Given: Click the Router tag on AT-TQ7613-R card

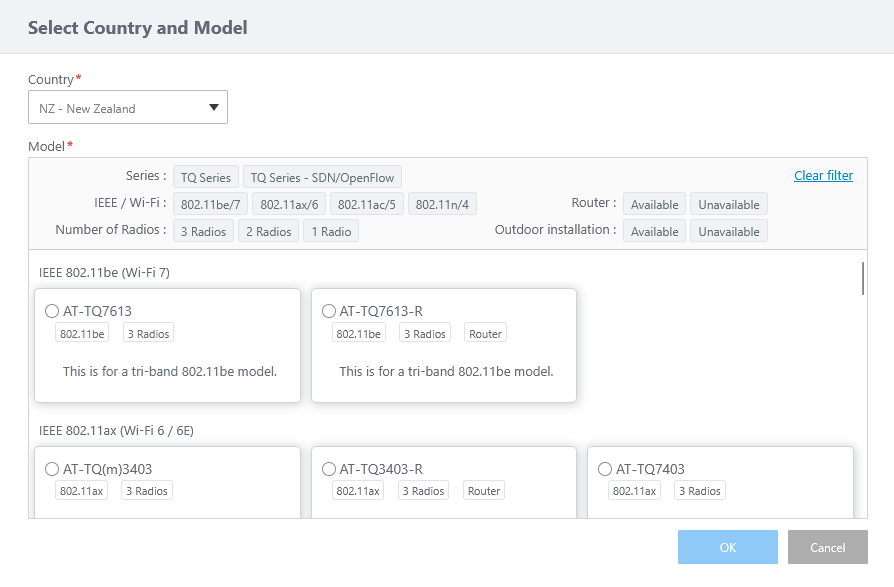Looking at the screenshot, I should pos(485,333).
